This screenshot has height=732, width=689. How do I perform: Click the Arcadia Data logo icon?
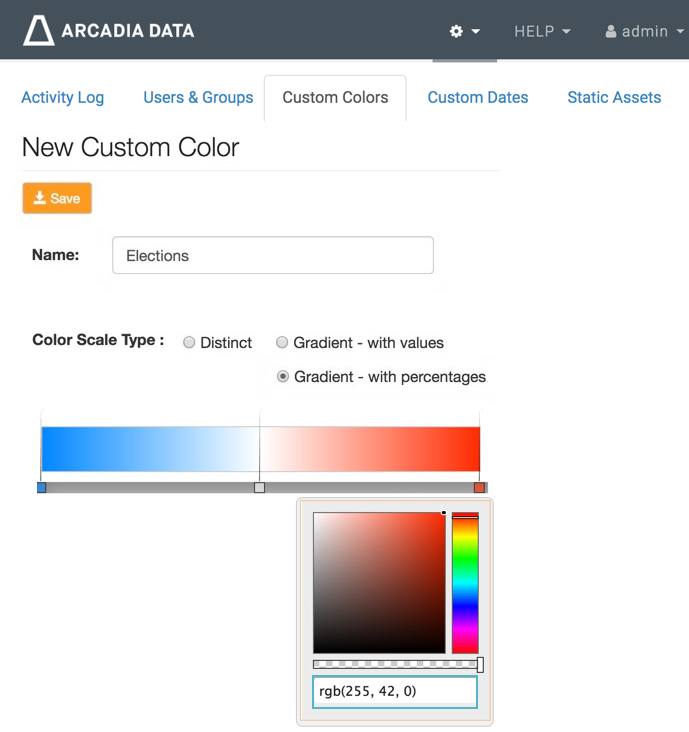point(39,31)
